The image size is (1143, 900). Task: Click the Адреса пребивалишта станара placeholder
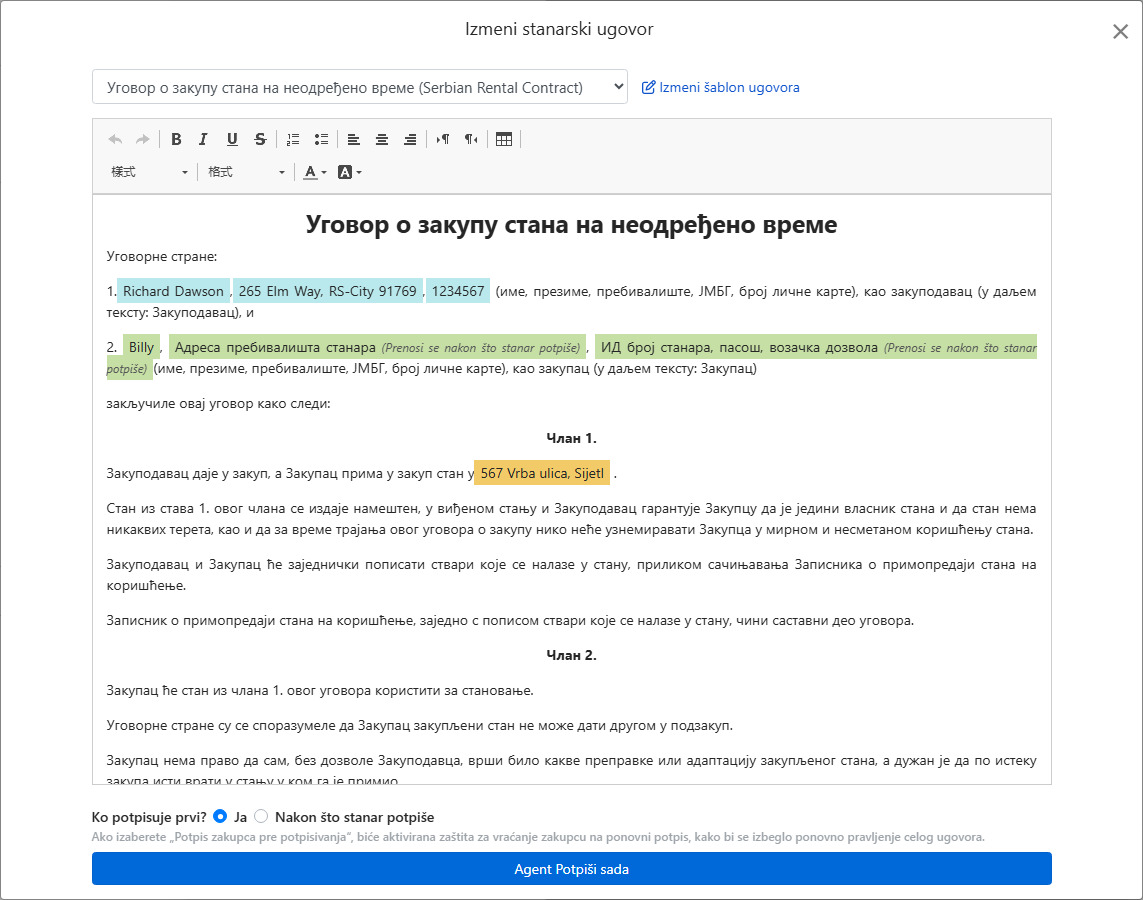point(378,348)
